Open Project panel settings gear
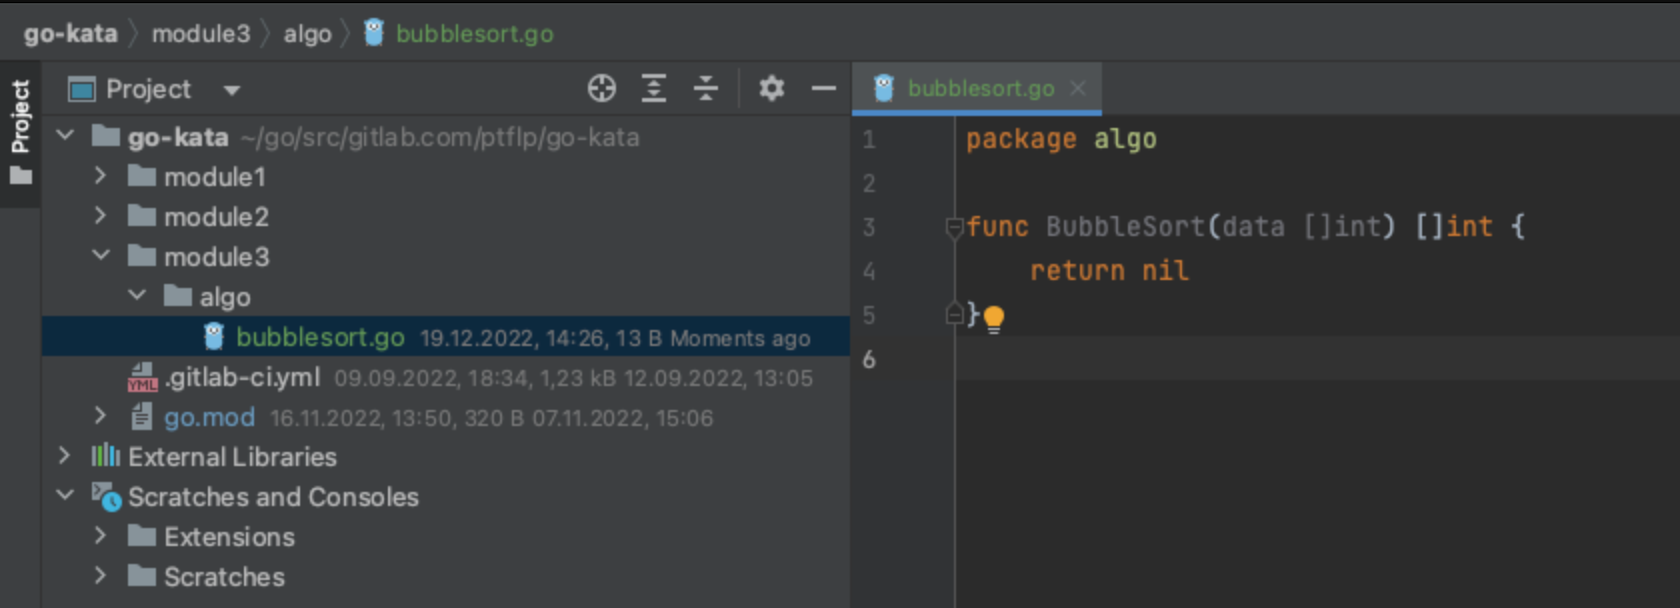 (771, 89)
